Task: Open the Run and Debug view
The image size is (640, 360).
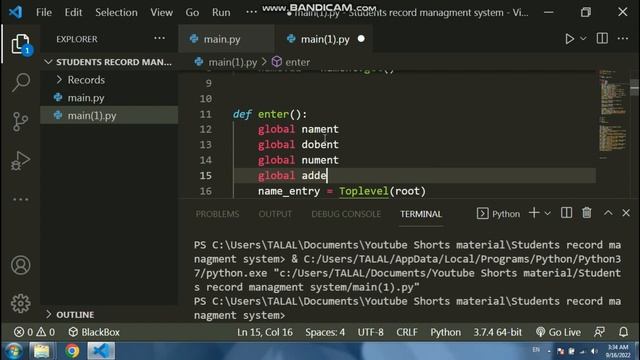Action: point(20,160)
